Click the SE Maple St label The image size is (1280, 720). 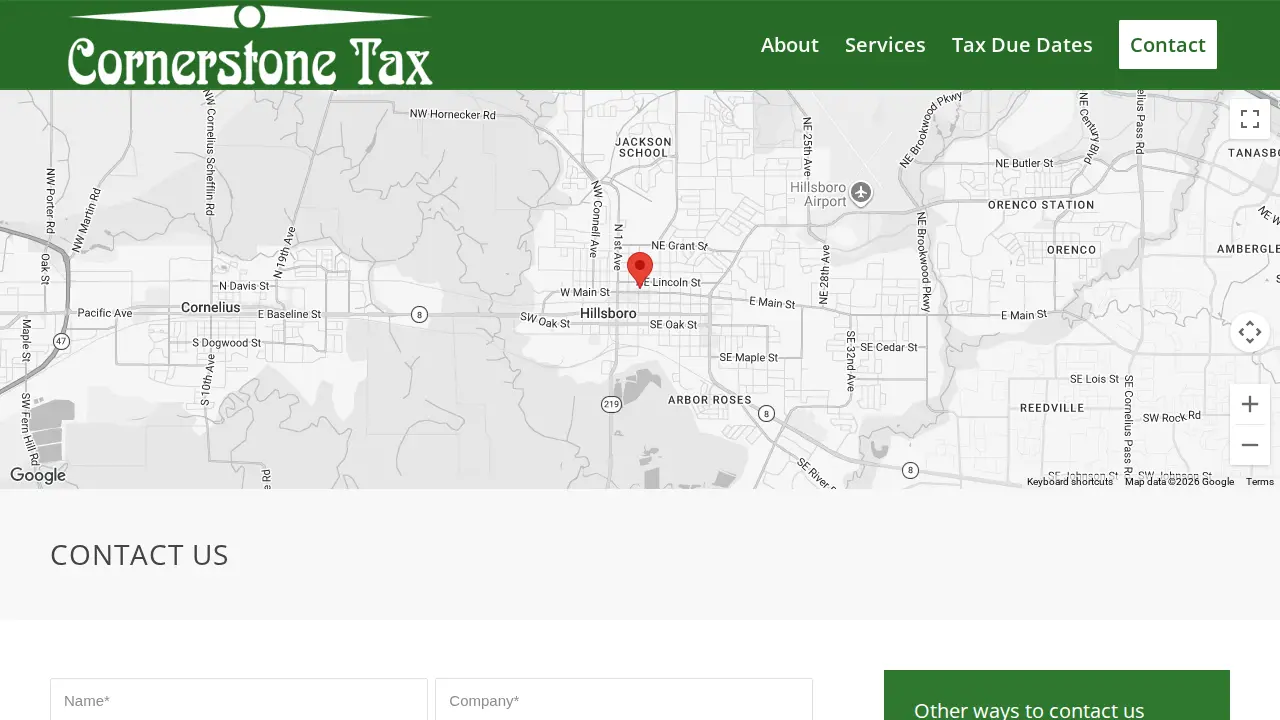pyautogui.click(x=749, y=358)
